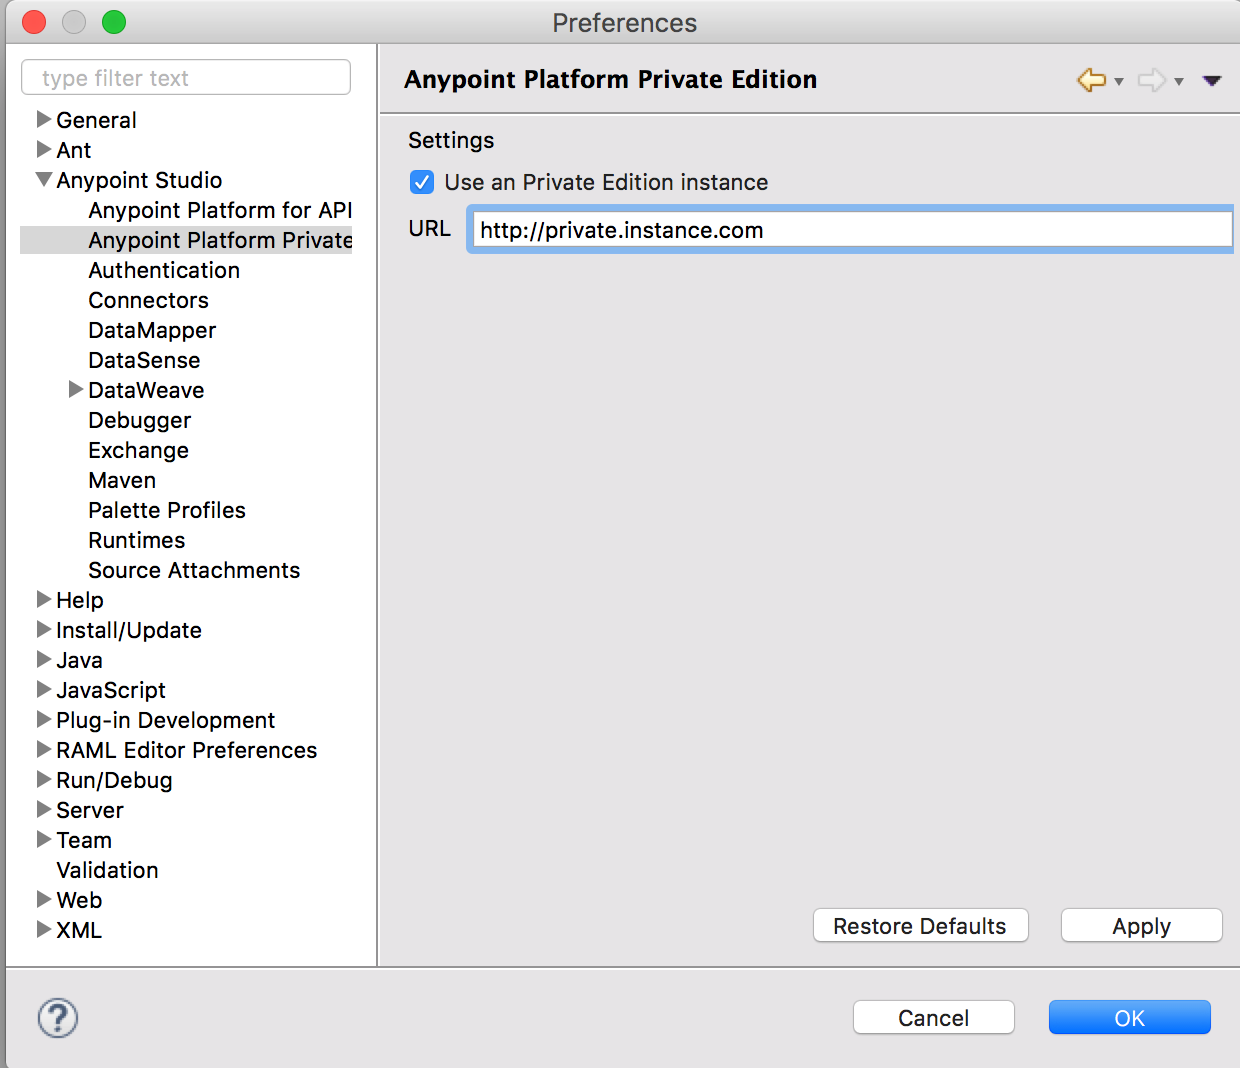Select the Validation preferences entry
The width and height of the screenshot is (1240, 1068).
(107, 870)
